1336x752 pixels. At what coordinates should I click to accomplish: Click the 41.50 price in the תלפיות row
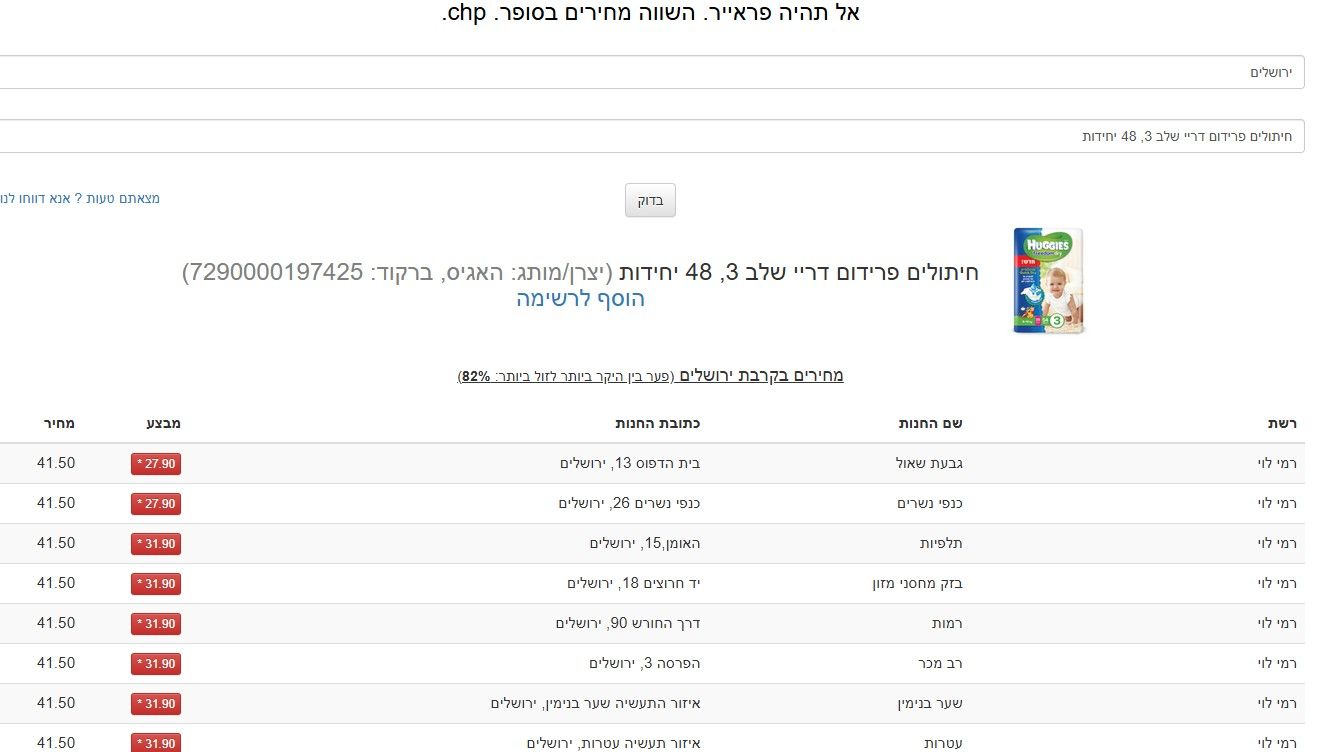(x=56, y=543)
